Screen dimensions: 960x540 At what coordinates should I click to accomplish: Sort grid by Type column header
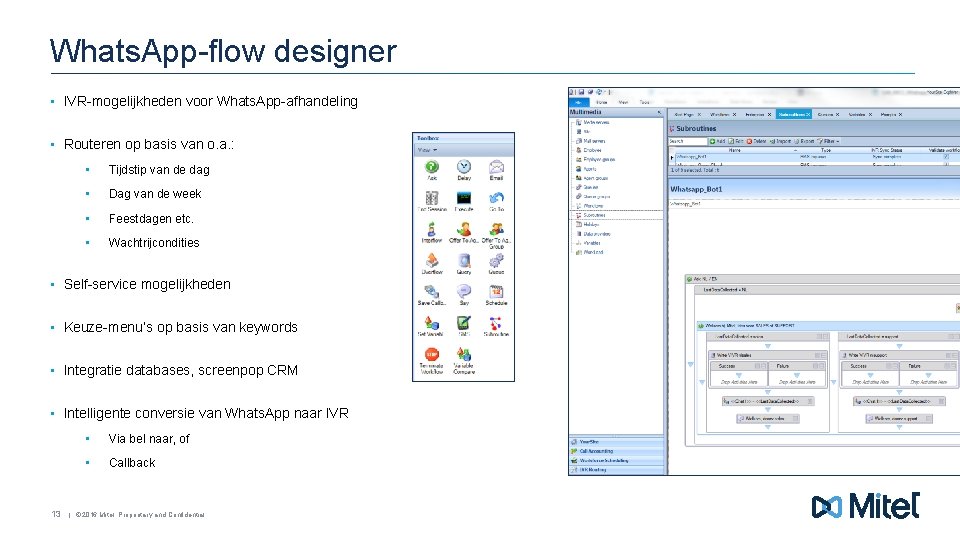point(826,150)
